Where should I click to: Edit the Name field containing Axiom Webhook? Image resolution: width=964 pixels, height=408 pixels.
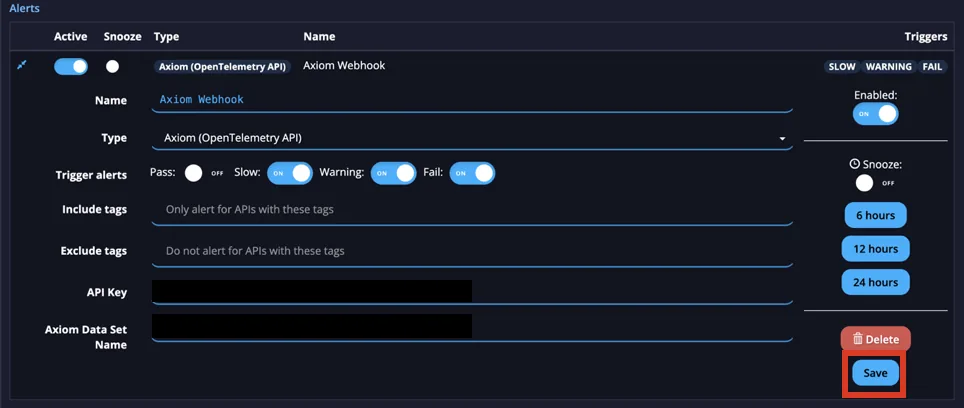pyautogui.click(x=472, y=100)
